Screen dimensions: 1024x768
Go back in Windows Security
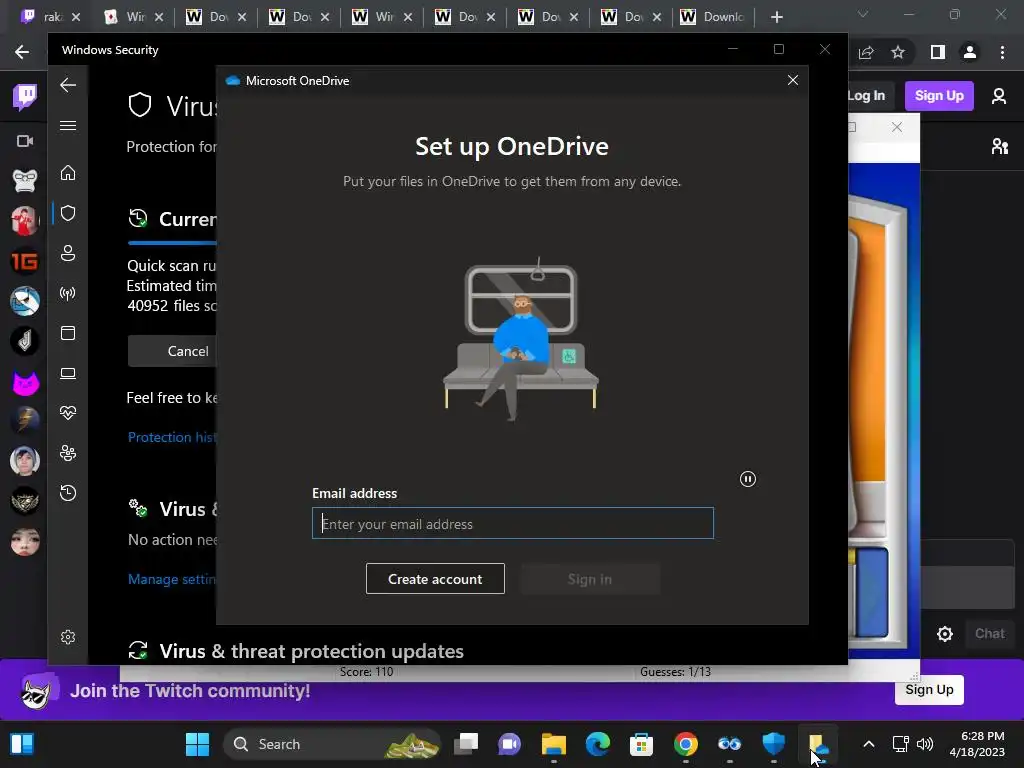(68, 85)
